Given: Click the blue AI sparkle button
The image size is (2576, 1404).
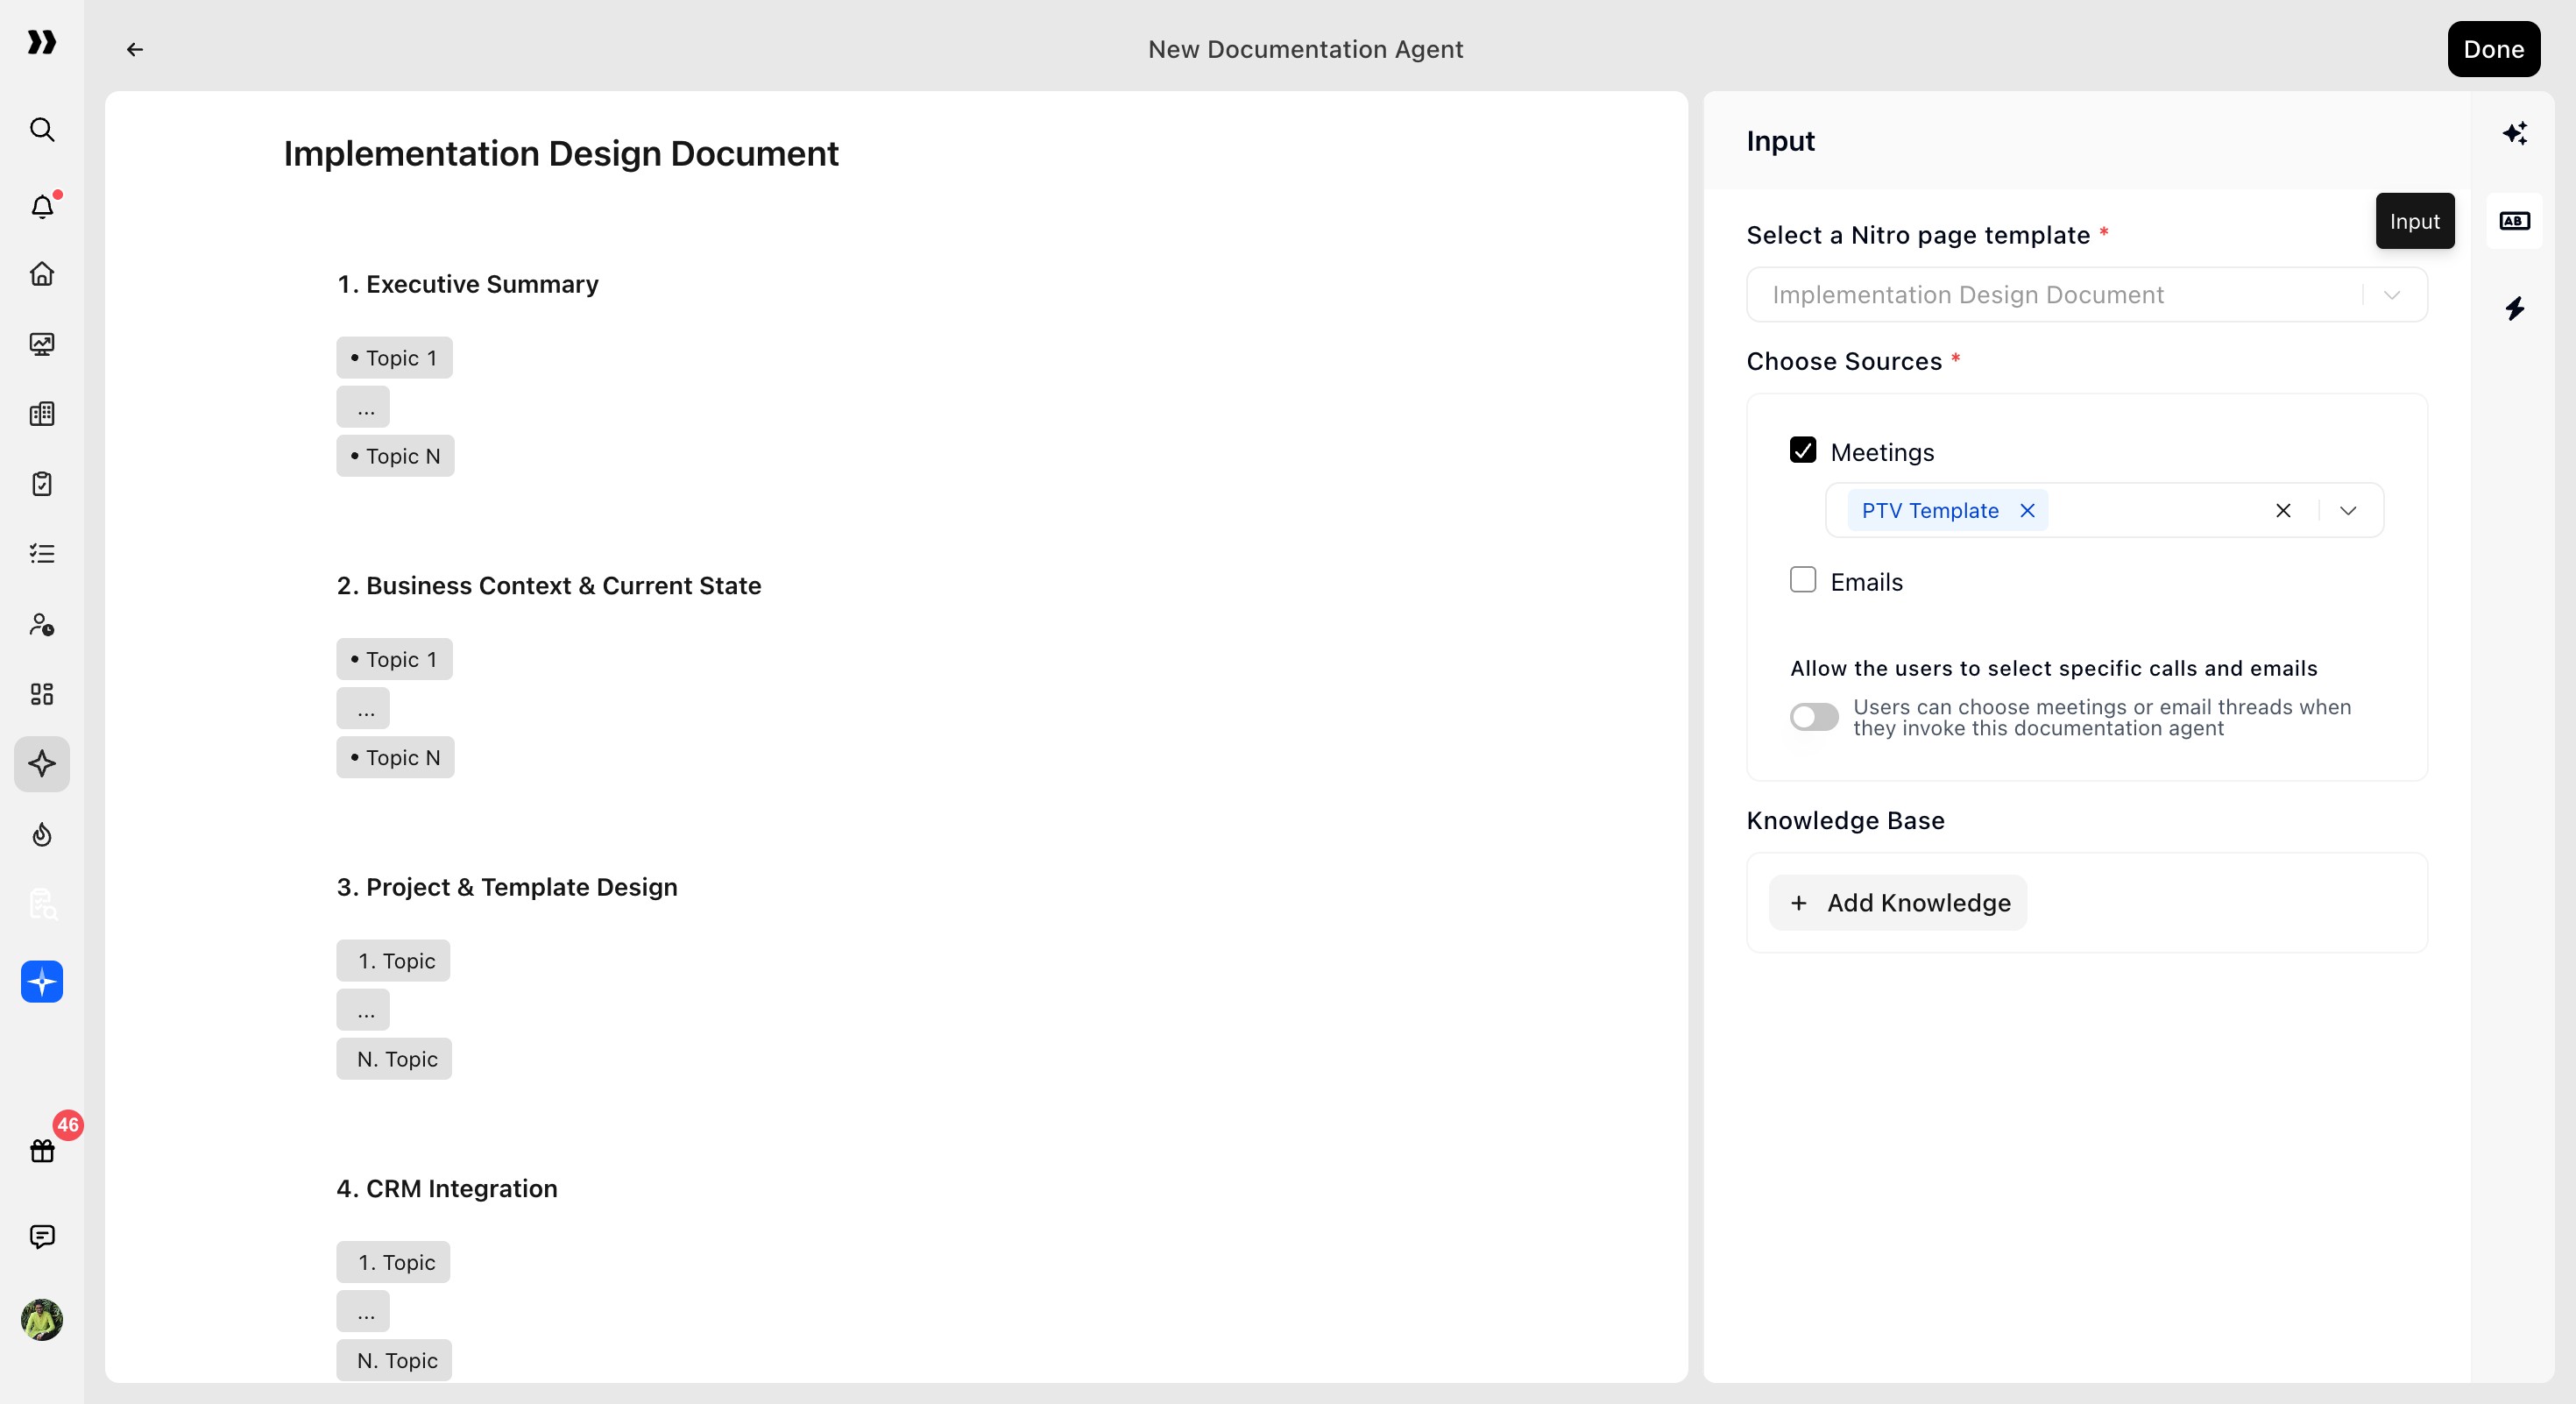Looking at the screenshot, I should pyautogui.click(x=42, y=982).
